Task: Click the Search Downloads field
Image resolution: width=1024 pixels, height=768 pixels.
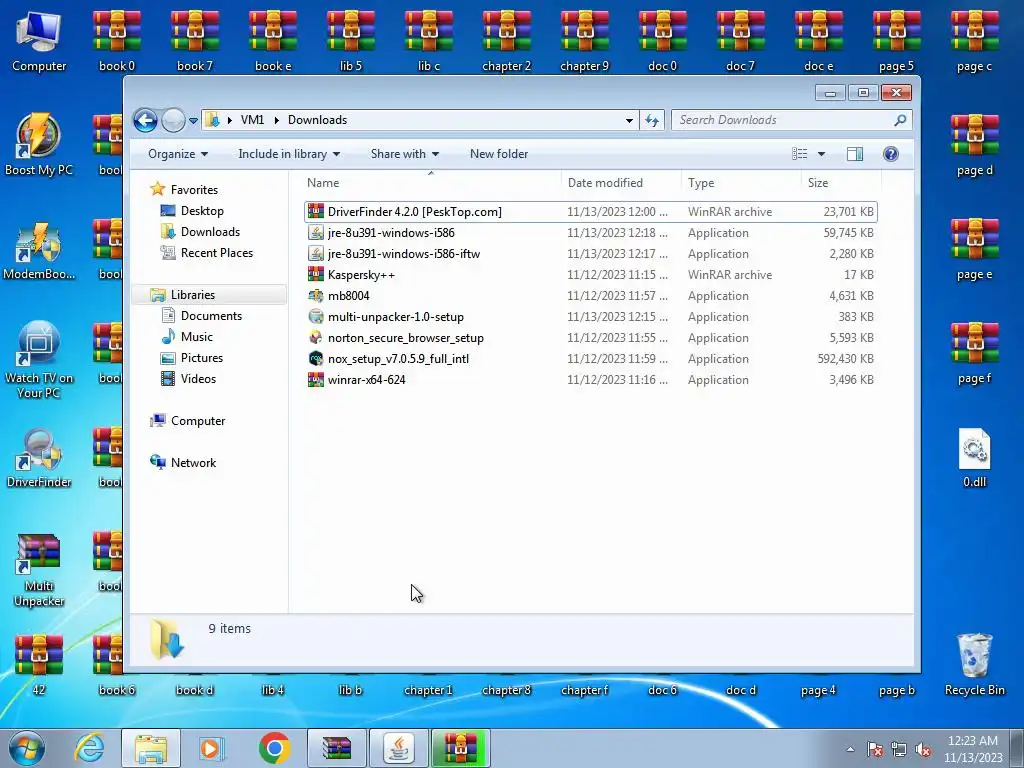Action: coord(791,120)
